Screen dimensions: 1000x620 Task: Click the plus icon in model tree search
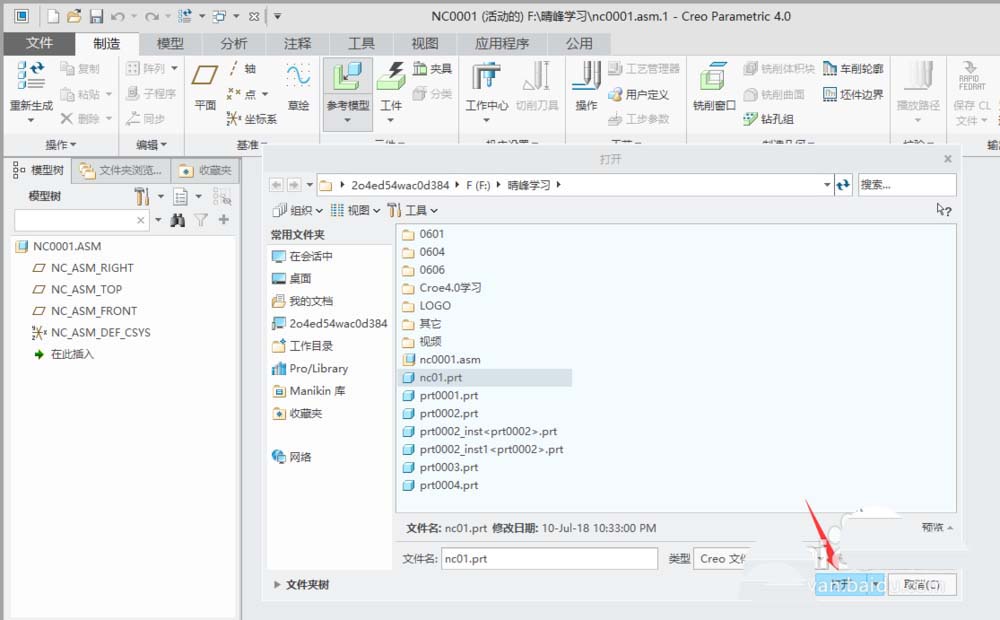[223, 219]
